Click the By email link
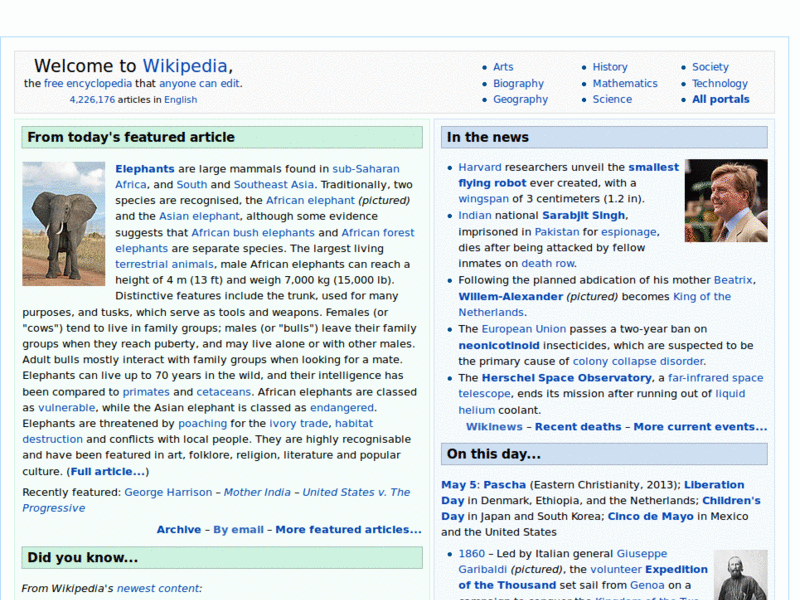The image size is (800, 600). point(238,530)
